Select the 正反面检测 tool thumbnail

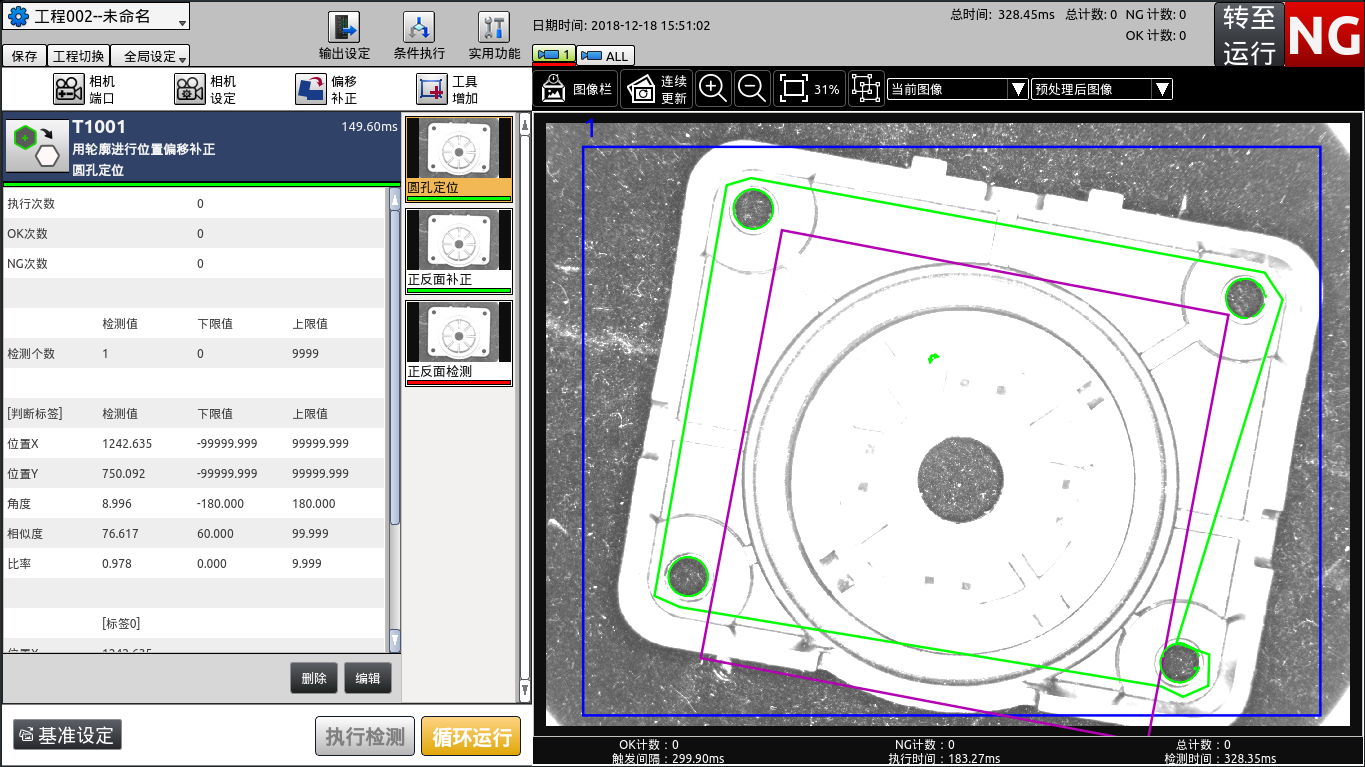point(459,344)
